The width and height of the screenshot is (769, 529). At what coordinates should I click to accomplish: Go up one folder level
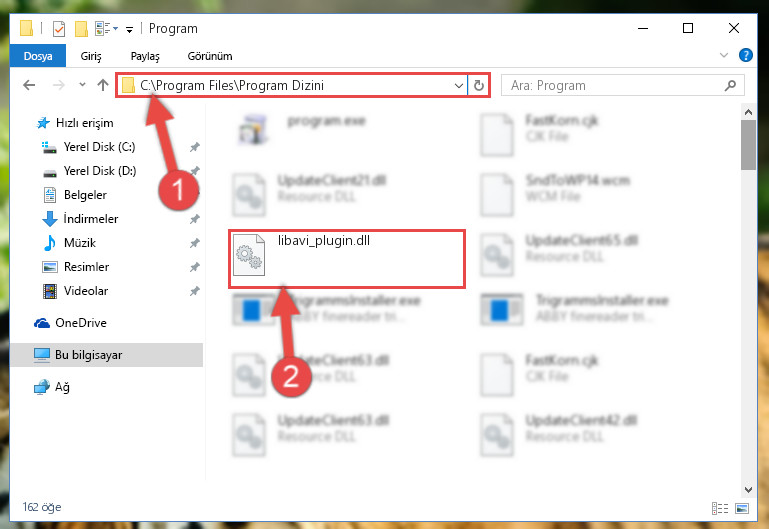[x=103, y=85]
